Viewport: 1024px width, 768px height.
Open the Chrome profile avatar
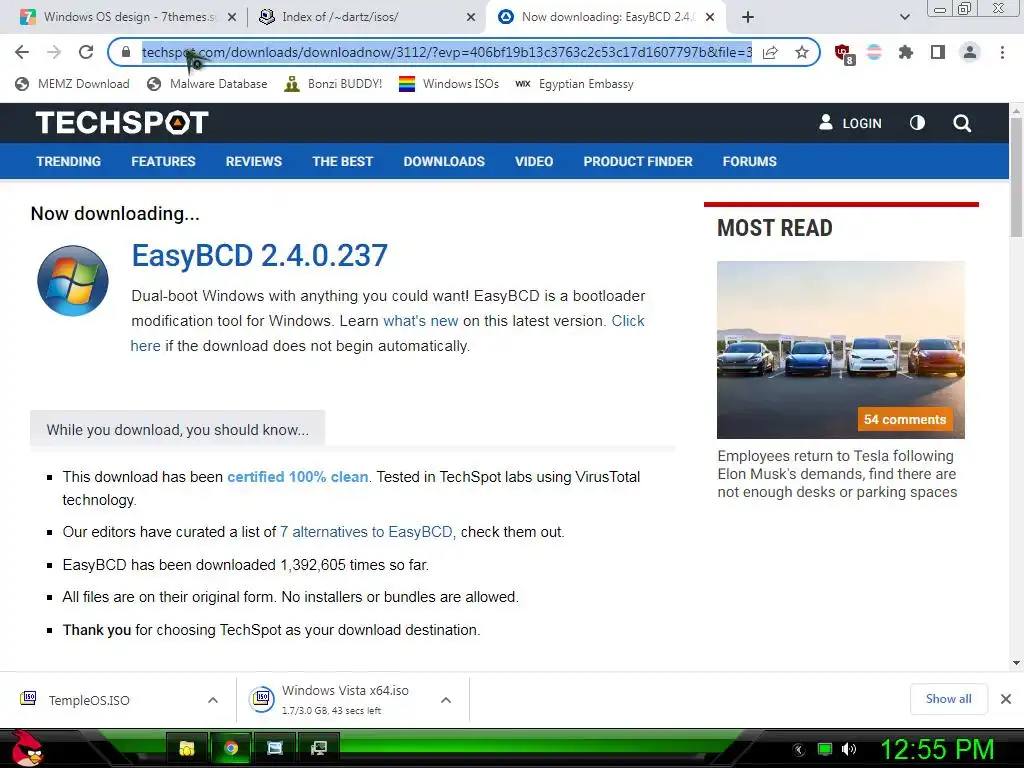tap(970, 52)
